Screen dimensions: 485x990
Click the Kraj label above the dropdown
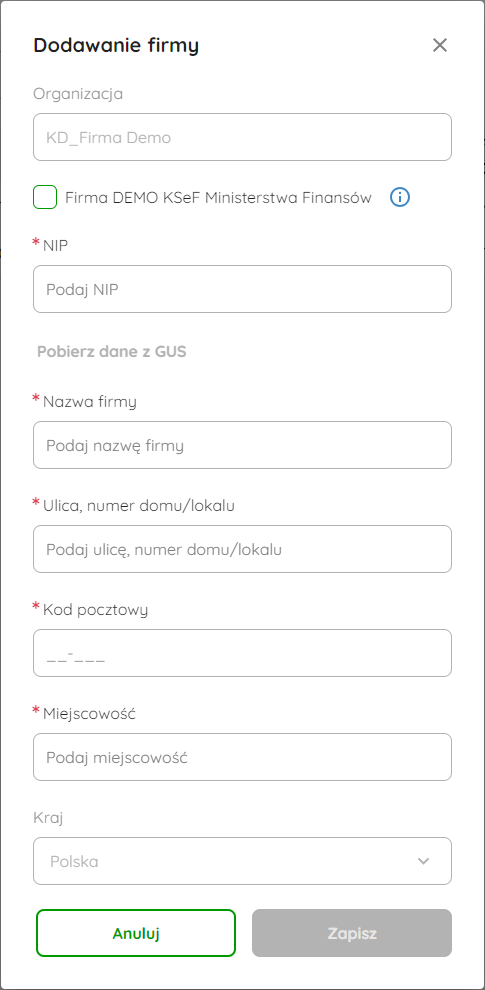click(x=49, y=818)
